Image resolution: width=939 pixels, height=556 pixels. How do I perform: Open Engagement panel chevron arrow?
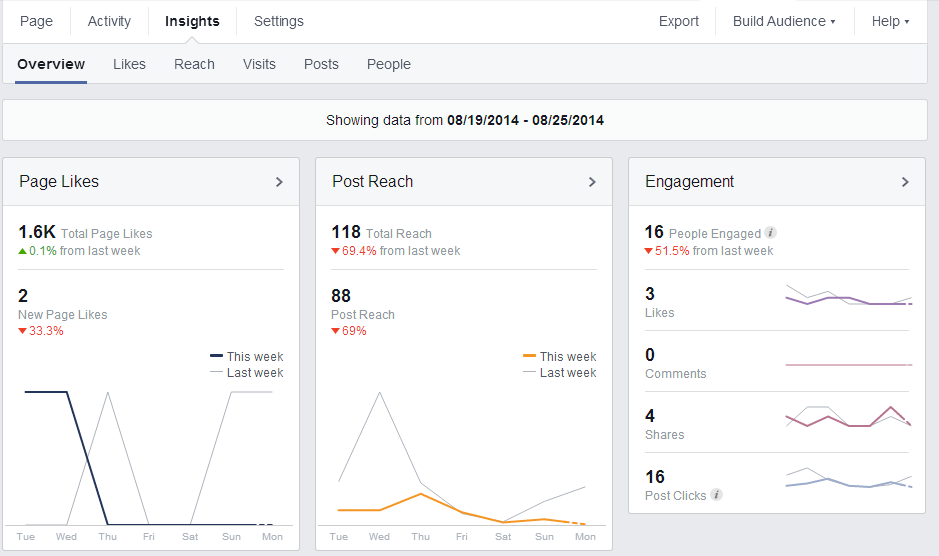[x=905, y=182]
